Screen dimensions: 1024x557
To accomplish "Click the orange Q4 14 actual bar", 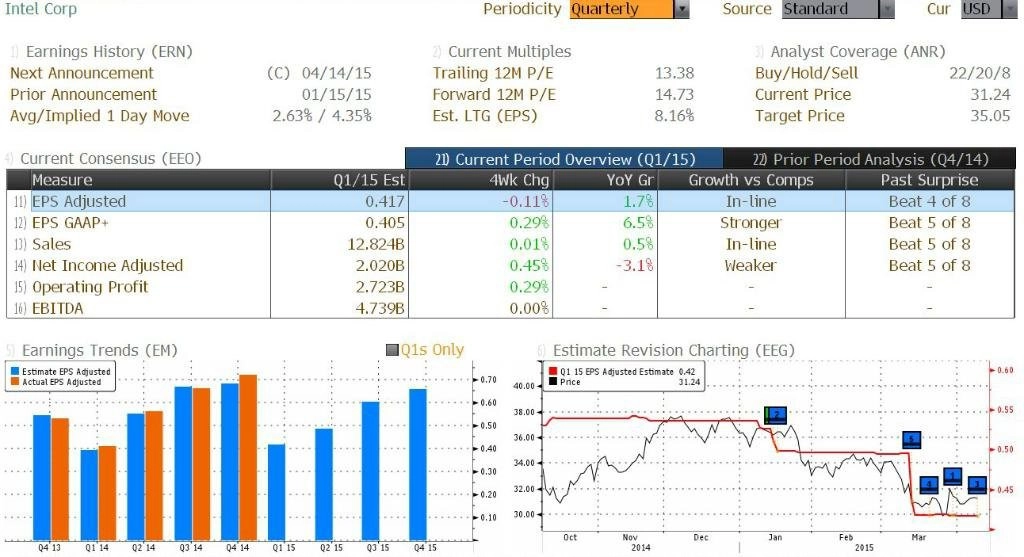I will click(248, 457).
